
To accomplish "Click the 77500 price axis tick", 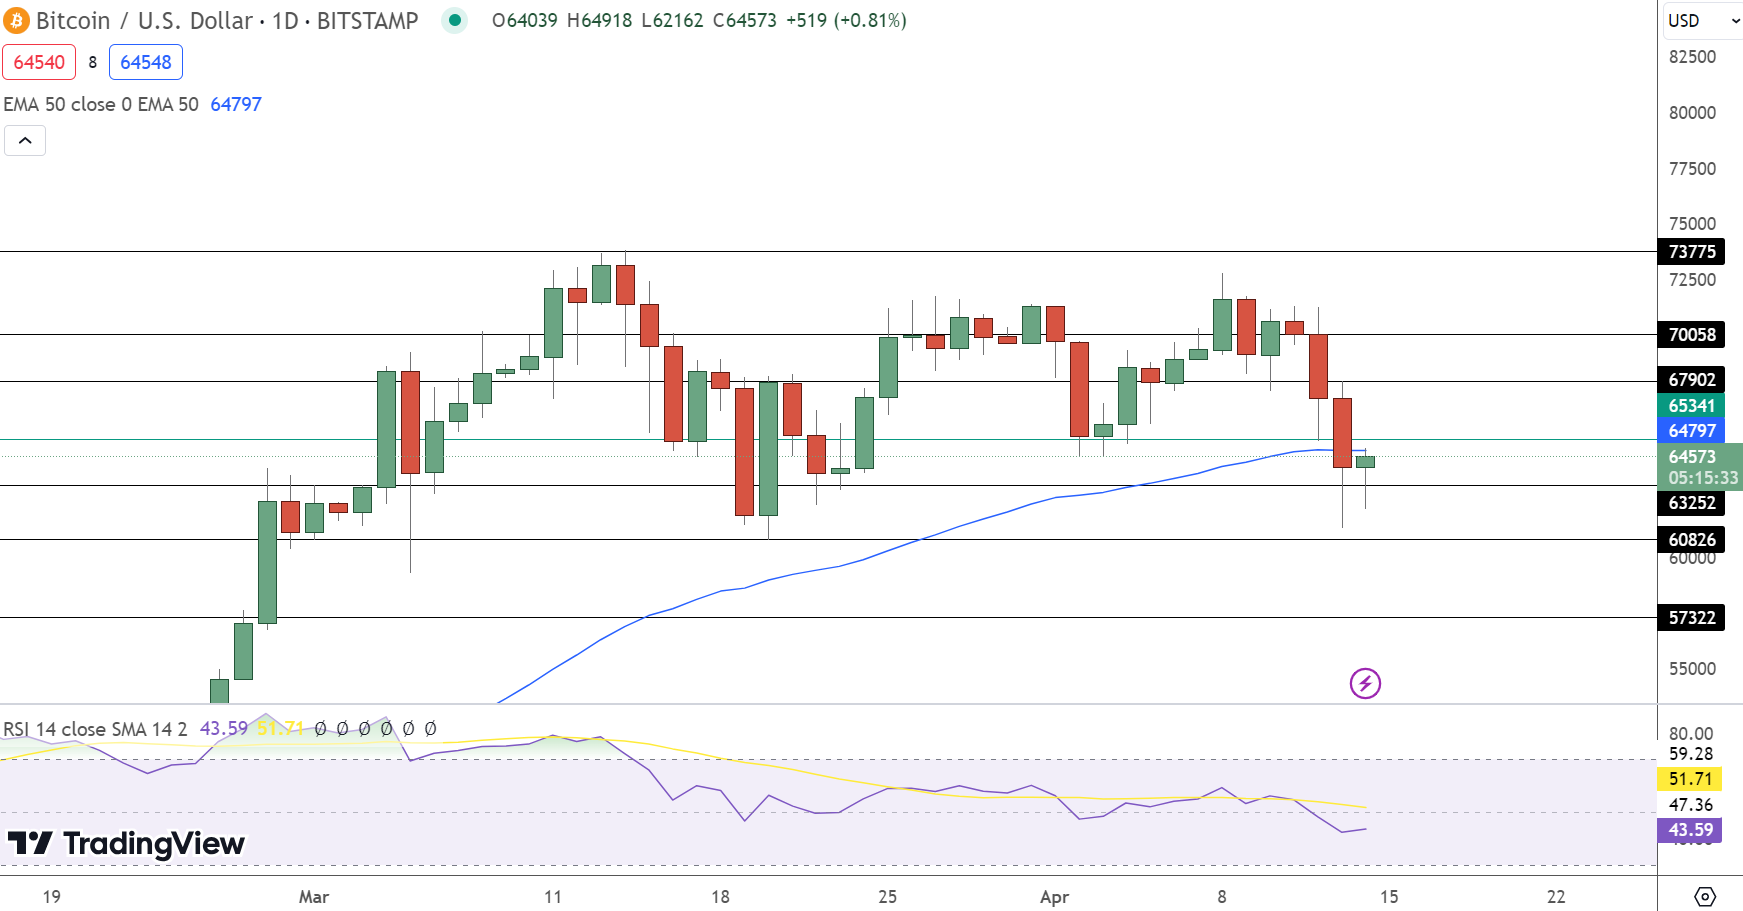I will pyautogui.click(x=1692, y=169).
